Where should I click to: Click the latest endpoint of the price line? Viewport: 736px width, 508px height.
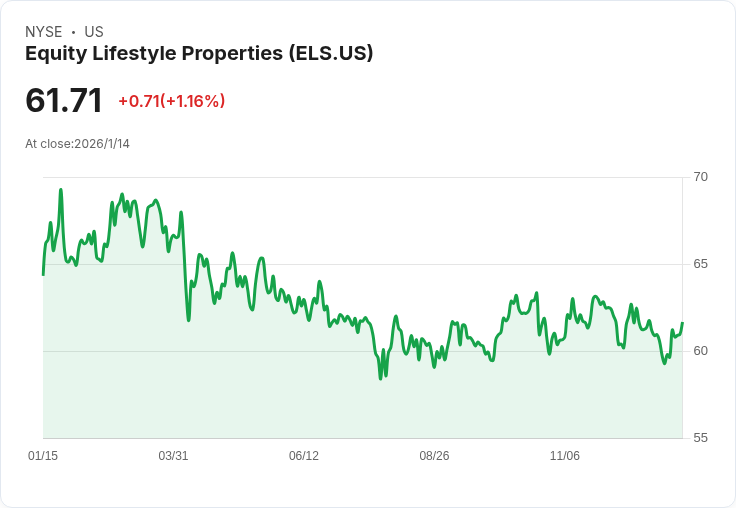(682, 324)
